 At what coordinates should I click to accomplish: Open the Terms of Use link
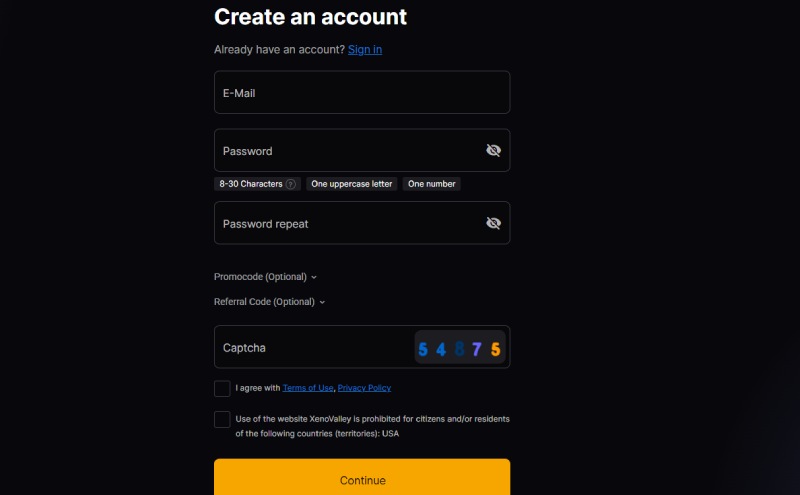pos(308,388)
